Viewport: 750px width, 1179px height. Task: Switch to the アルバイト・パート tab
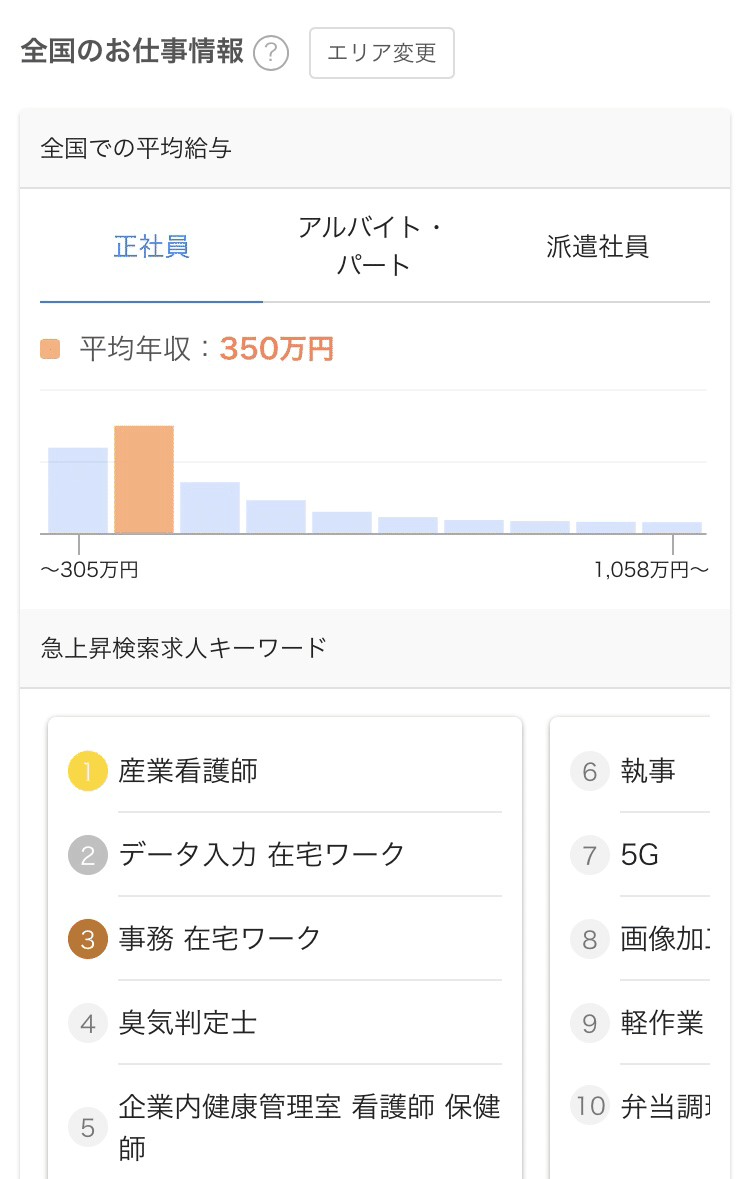tap(373, 246)
